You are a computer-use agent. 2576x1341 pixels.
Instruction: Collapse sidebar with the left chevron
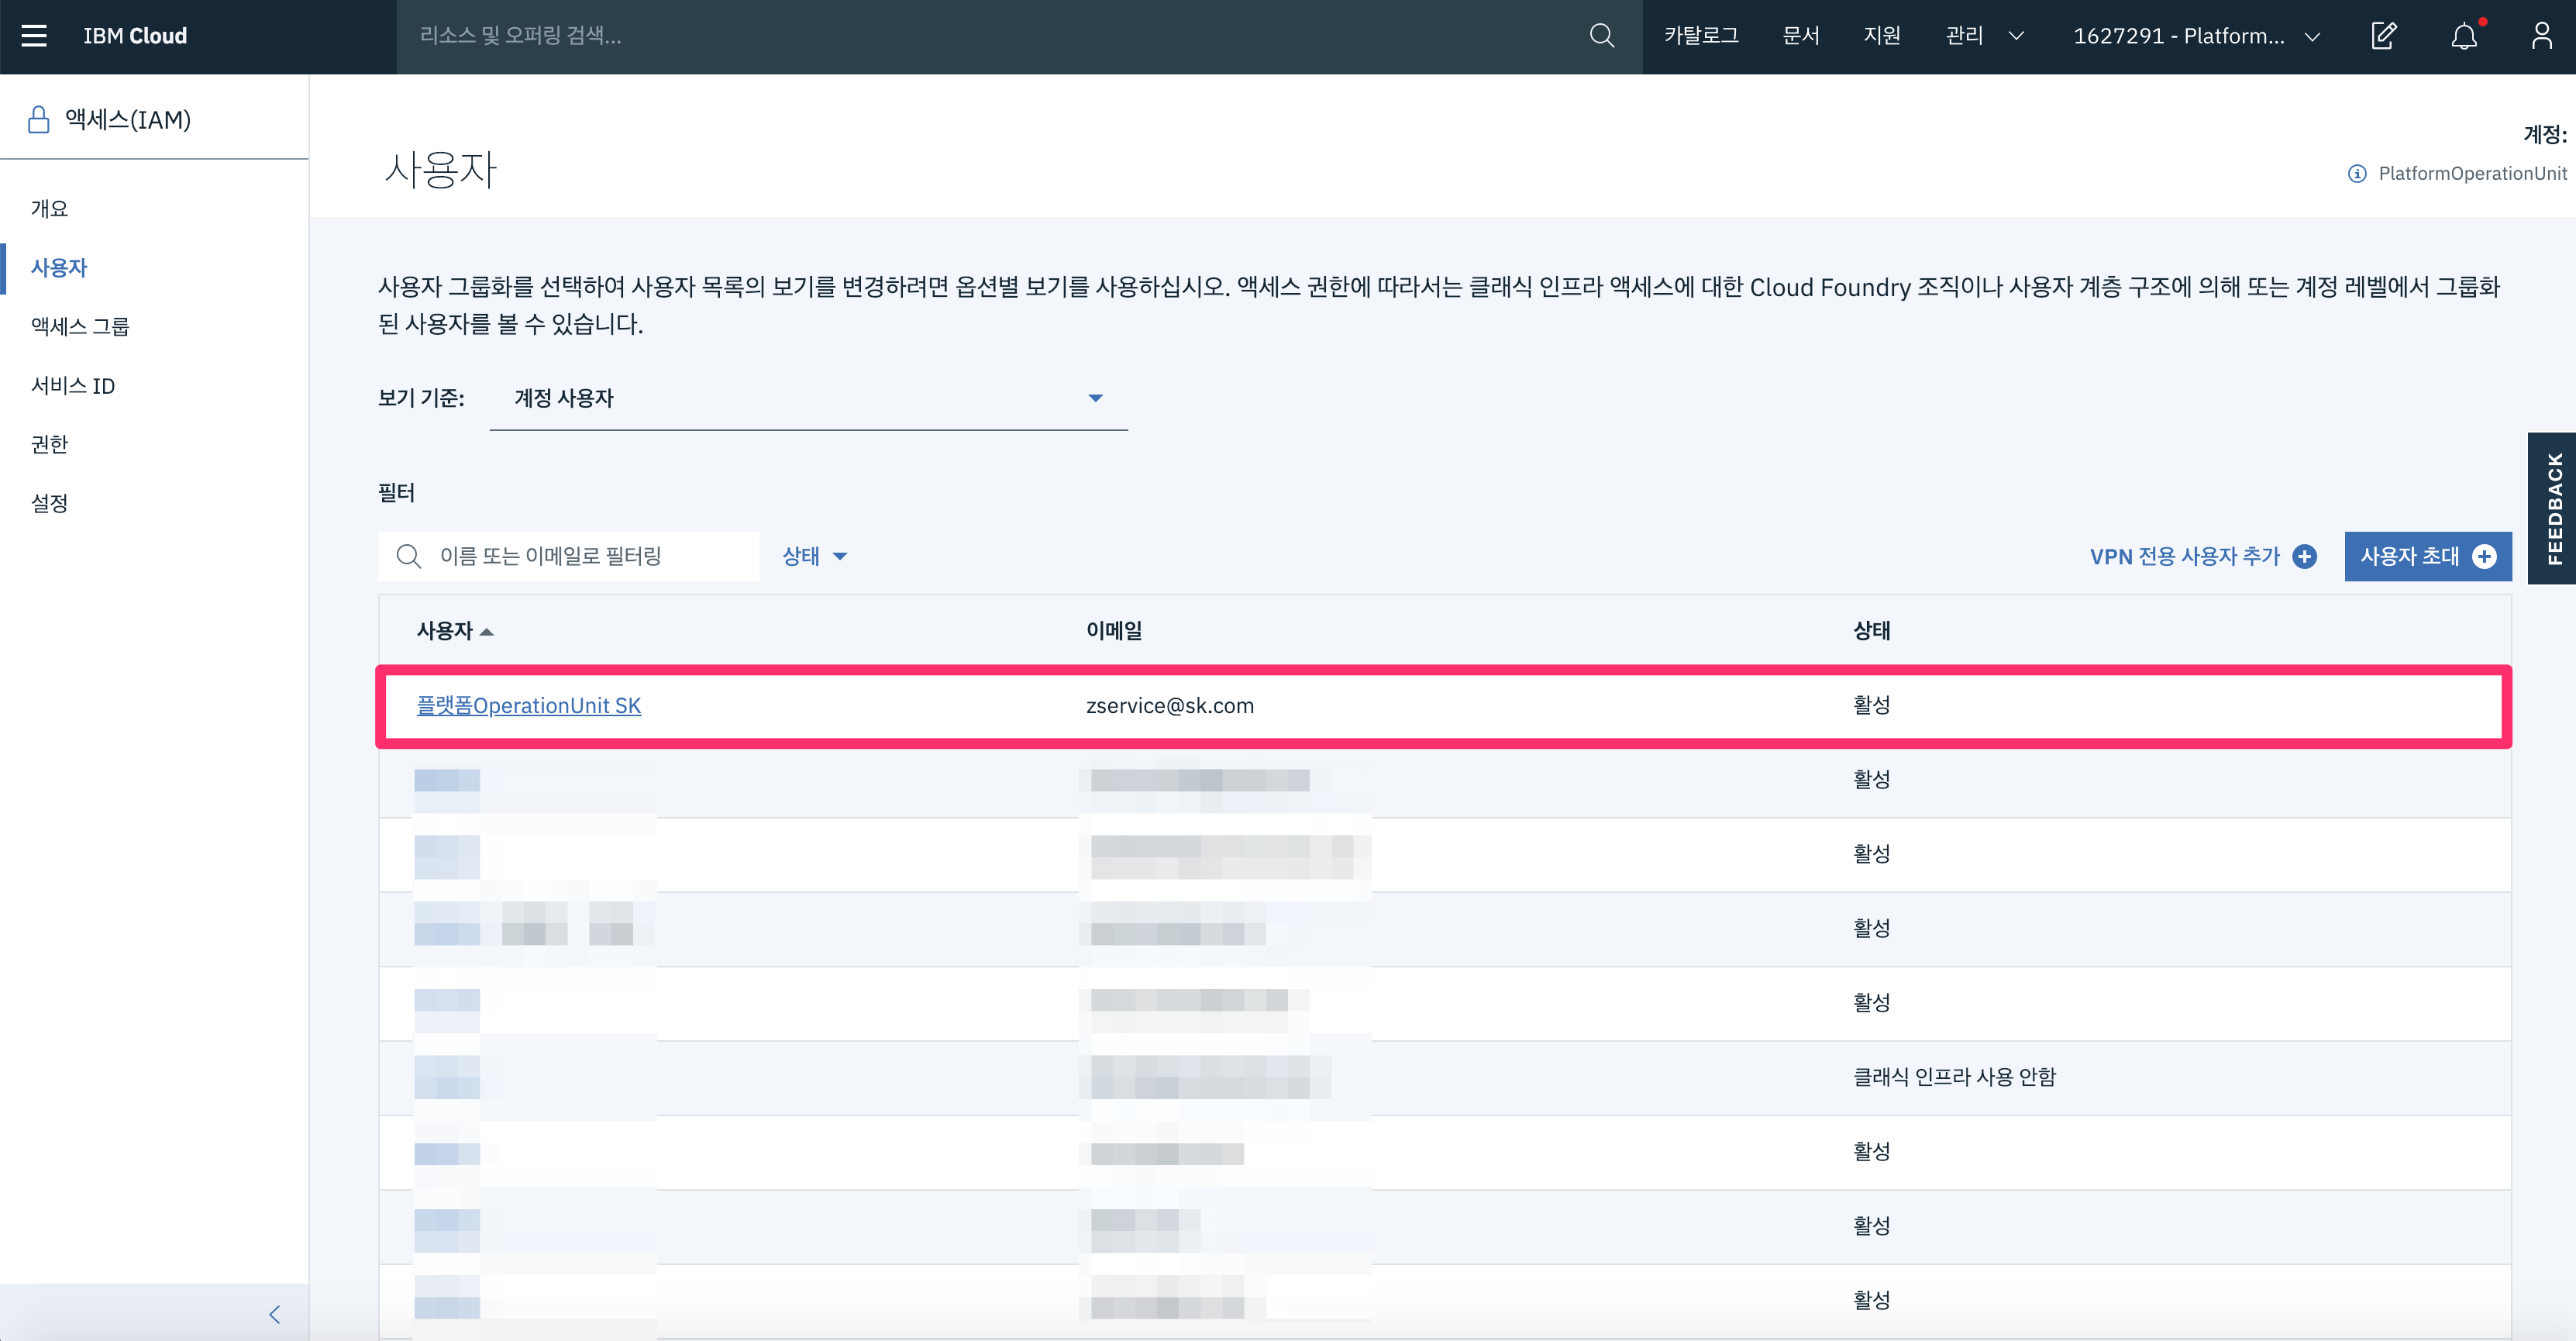point(275,1314)
